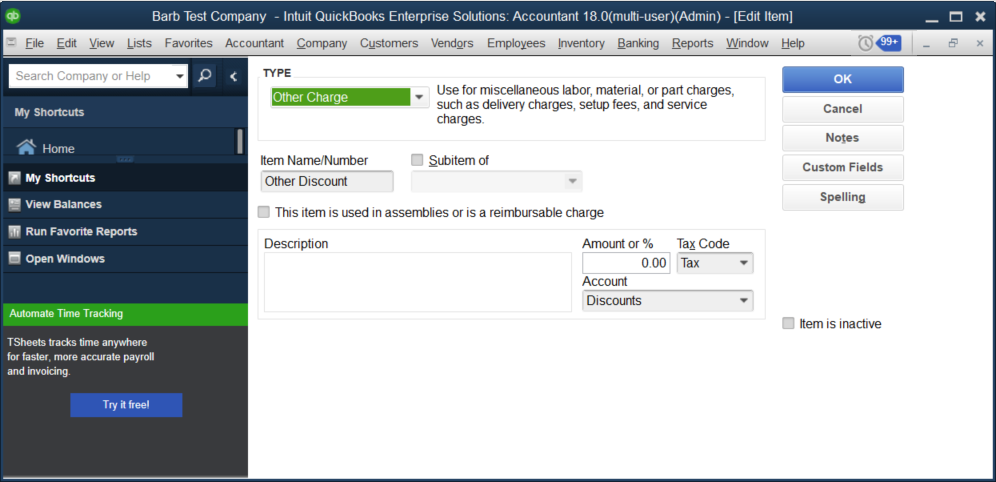996x482 pixels.
Task: Open Run Favorite Reports icon
Action: [x=15, y=232]
